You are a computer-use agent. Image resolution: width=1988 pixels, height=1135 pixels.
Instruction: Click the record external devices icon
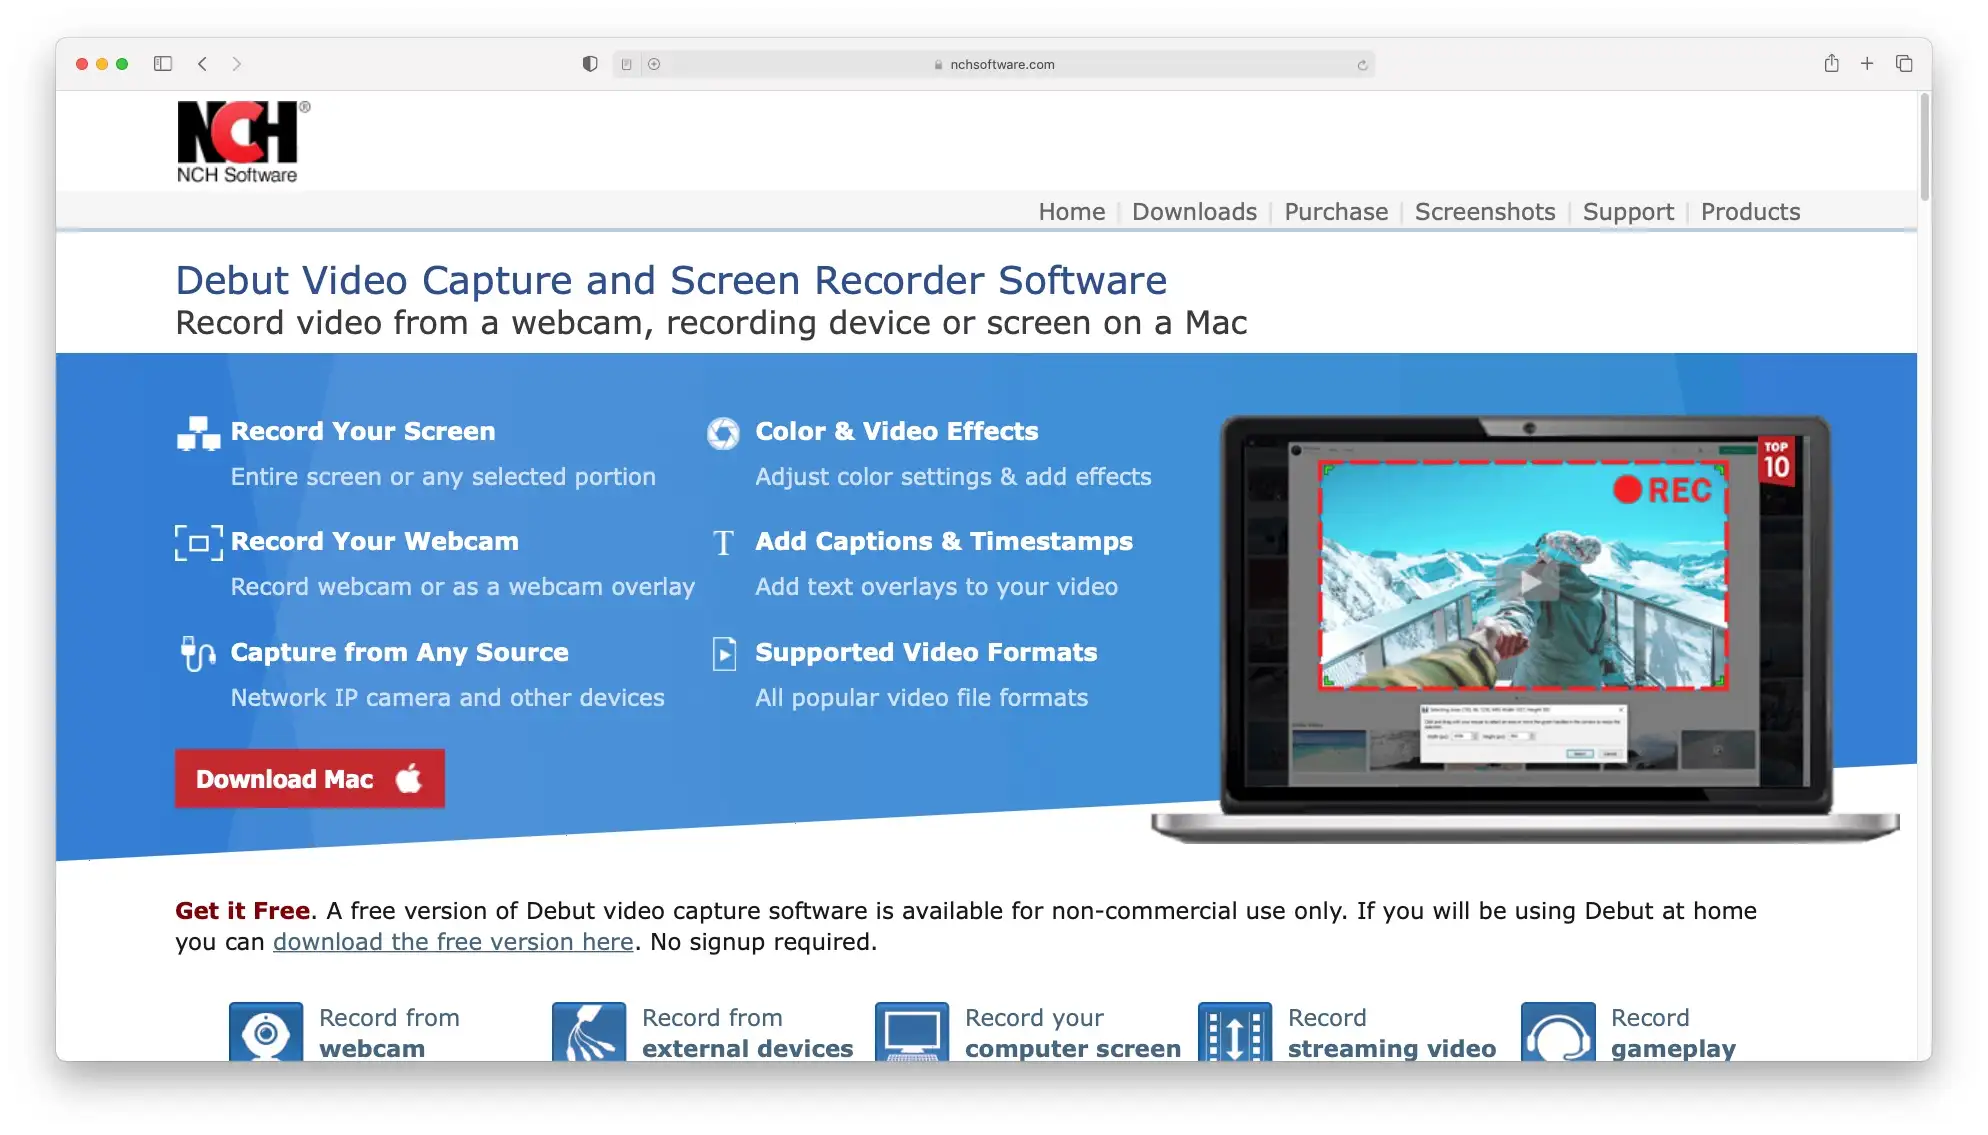point(587,1031)
